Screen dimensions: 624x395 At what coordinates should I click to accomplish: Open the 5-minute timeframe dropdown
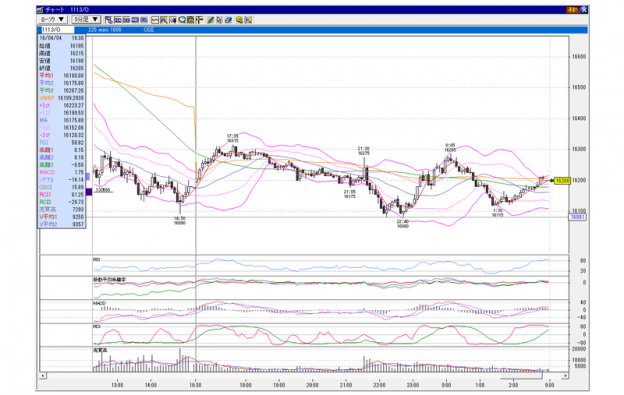[x=86, y=19]
